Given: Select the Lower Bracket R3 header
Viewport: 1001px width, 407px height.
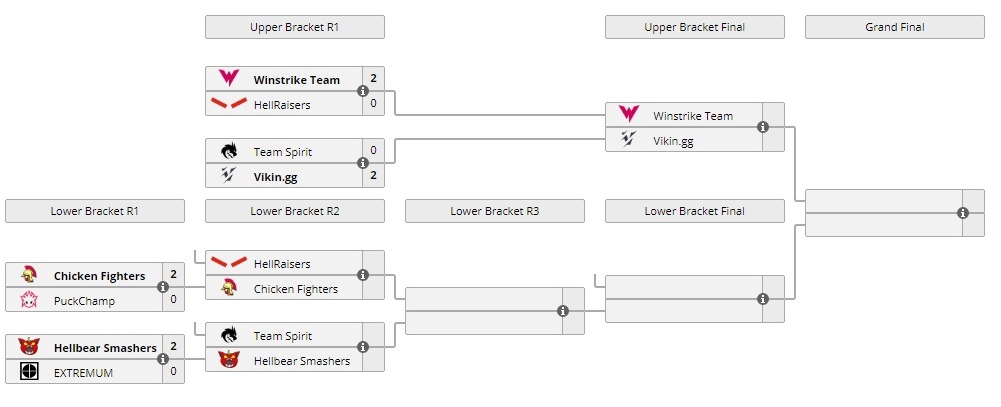Looking at the screenshot, I should tap(494, 211).
